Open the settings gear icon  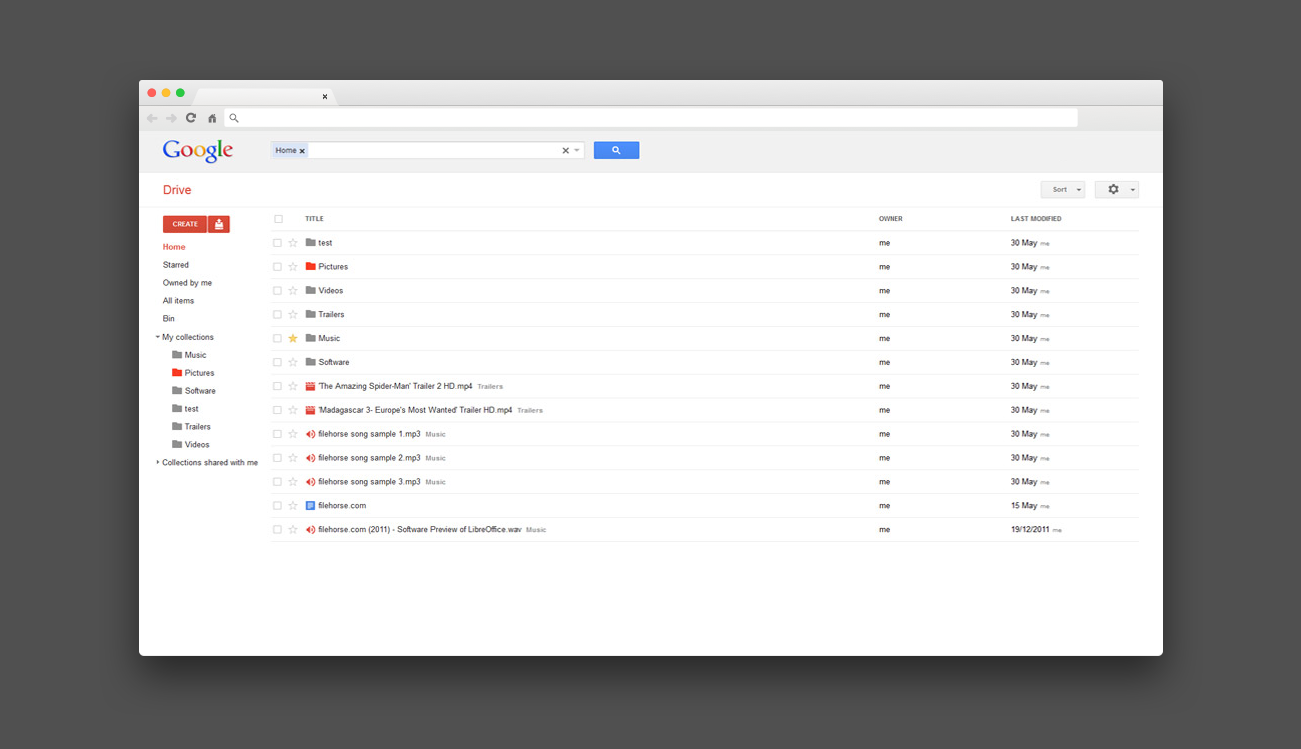tap(1112, 189)
